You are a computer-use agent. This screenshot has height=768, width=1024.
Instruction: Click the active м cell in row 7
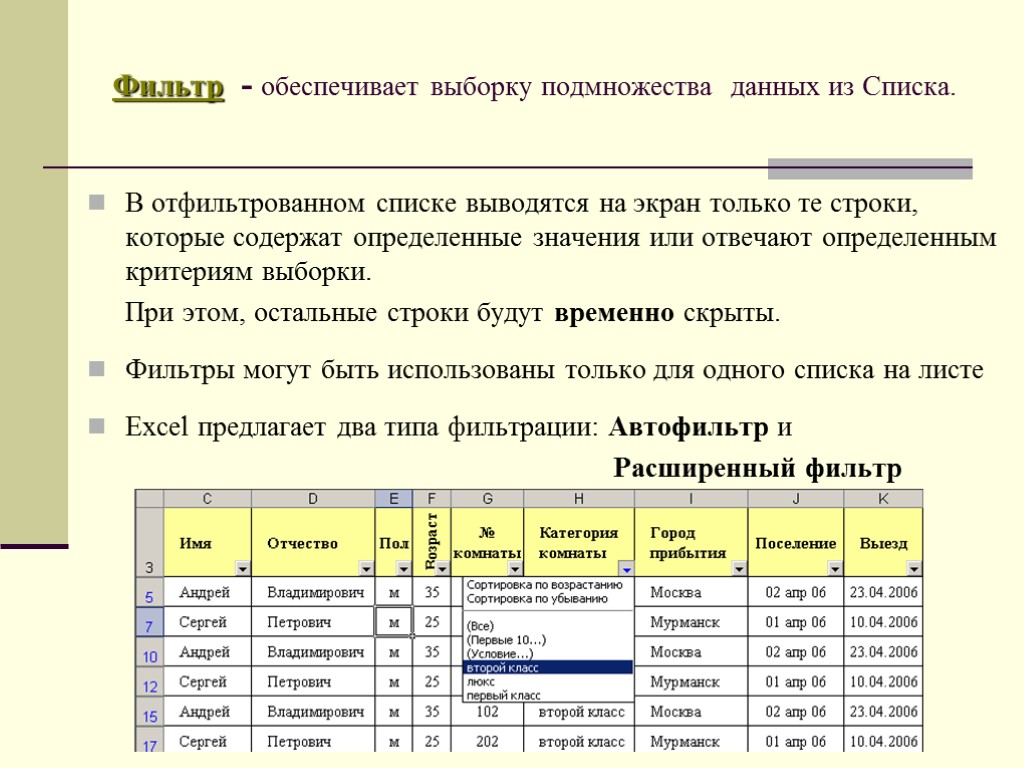[394, 622]
